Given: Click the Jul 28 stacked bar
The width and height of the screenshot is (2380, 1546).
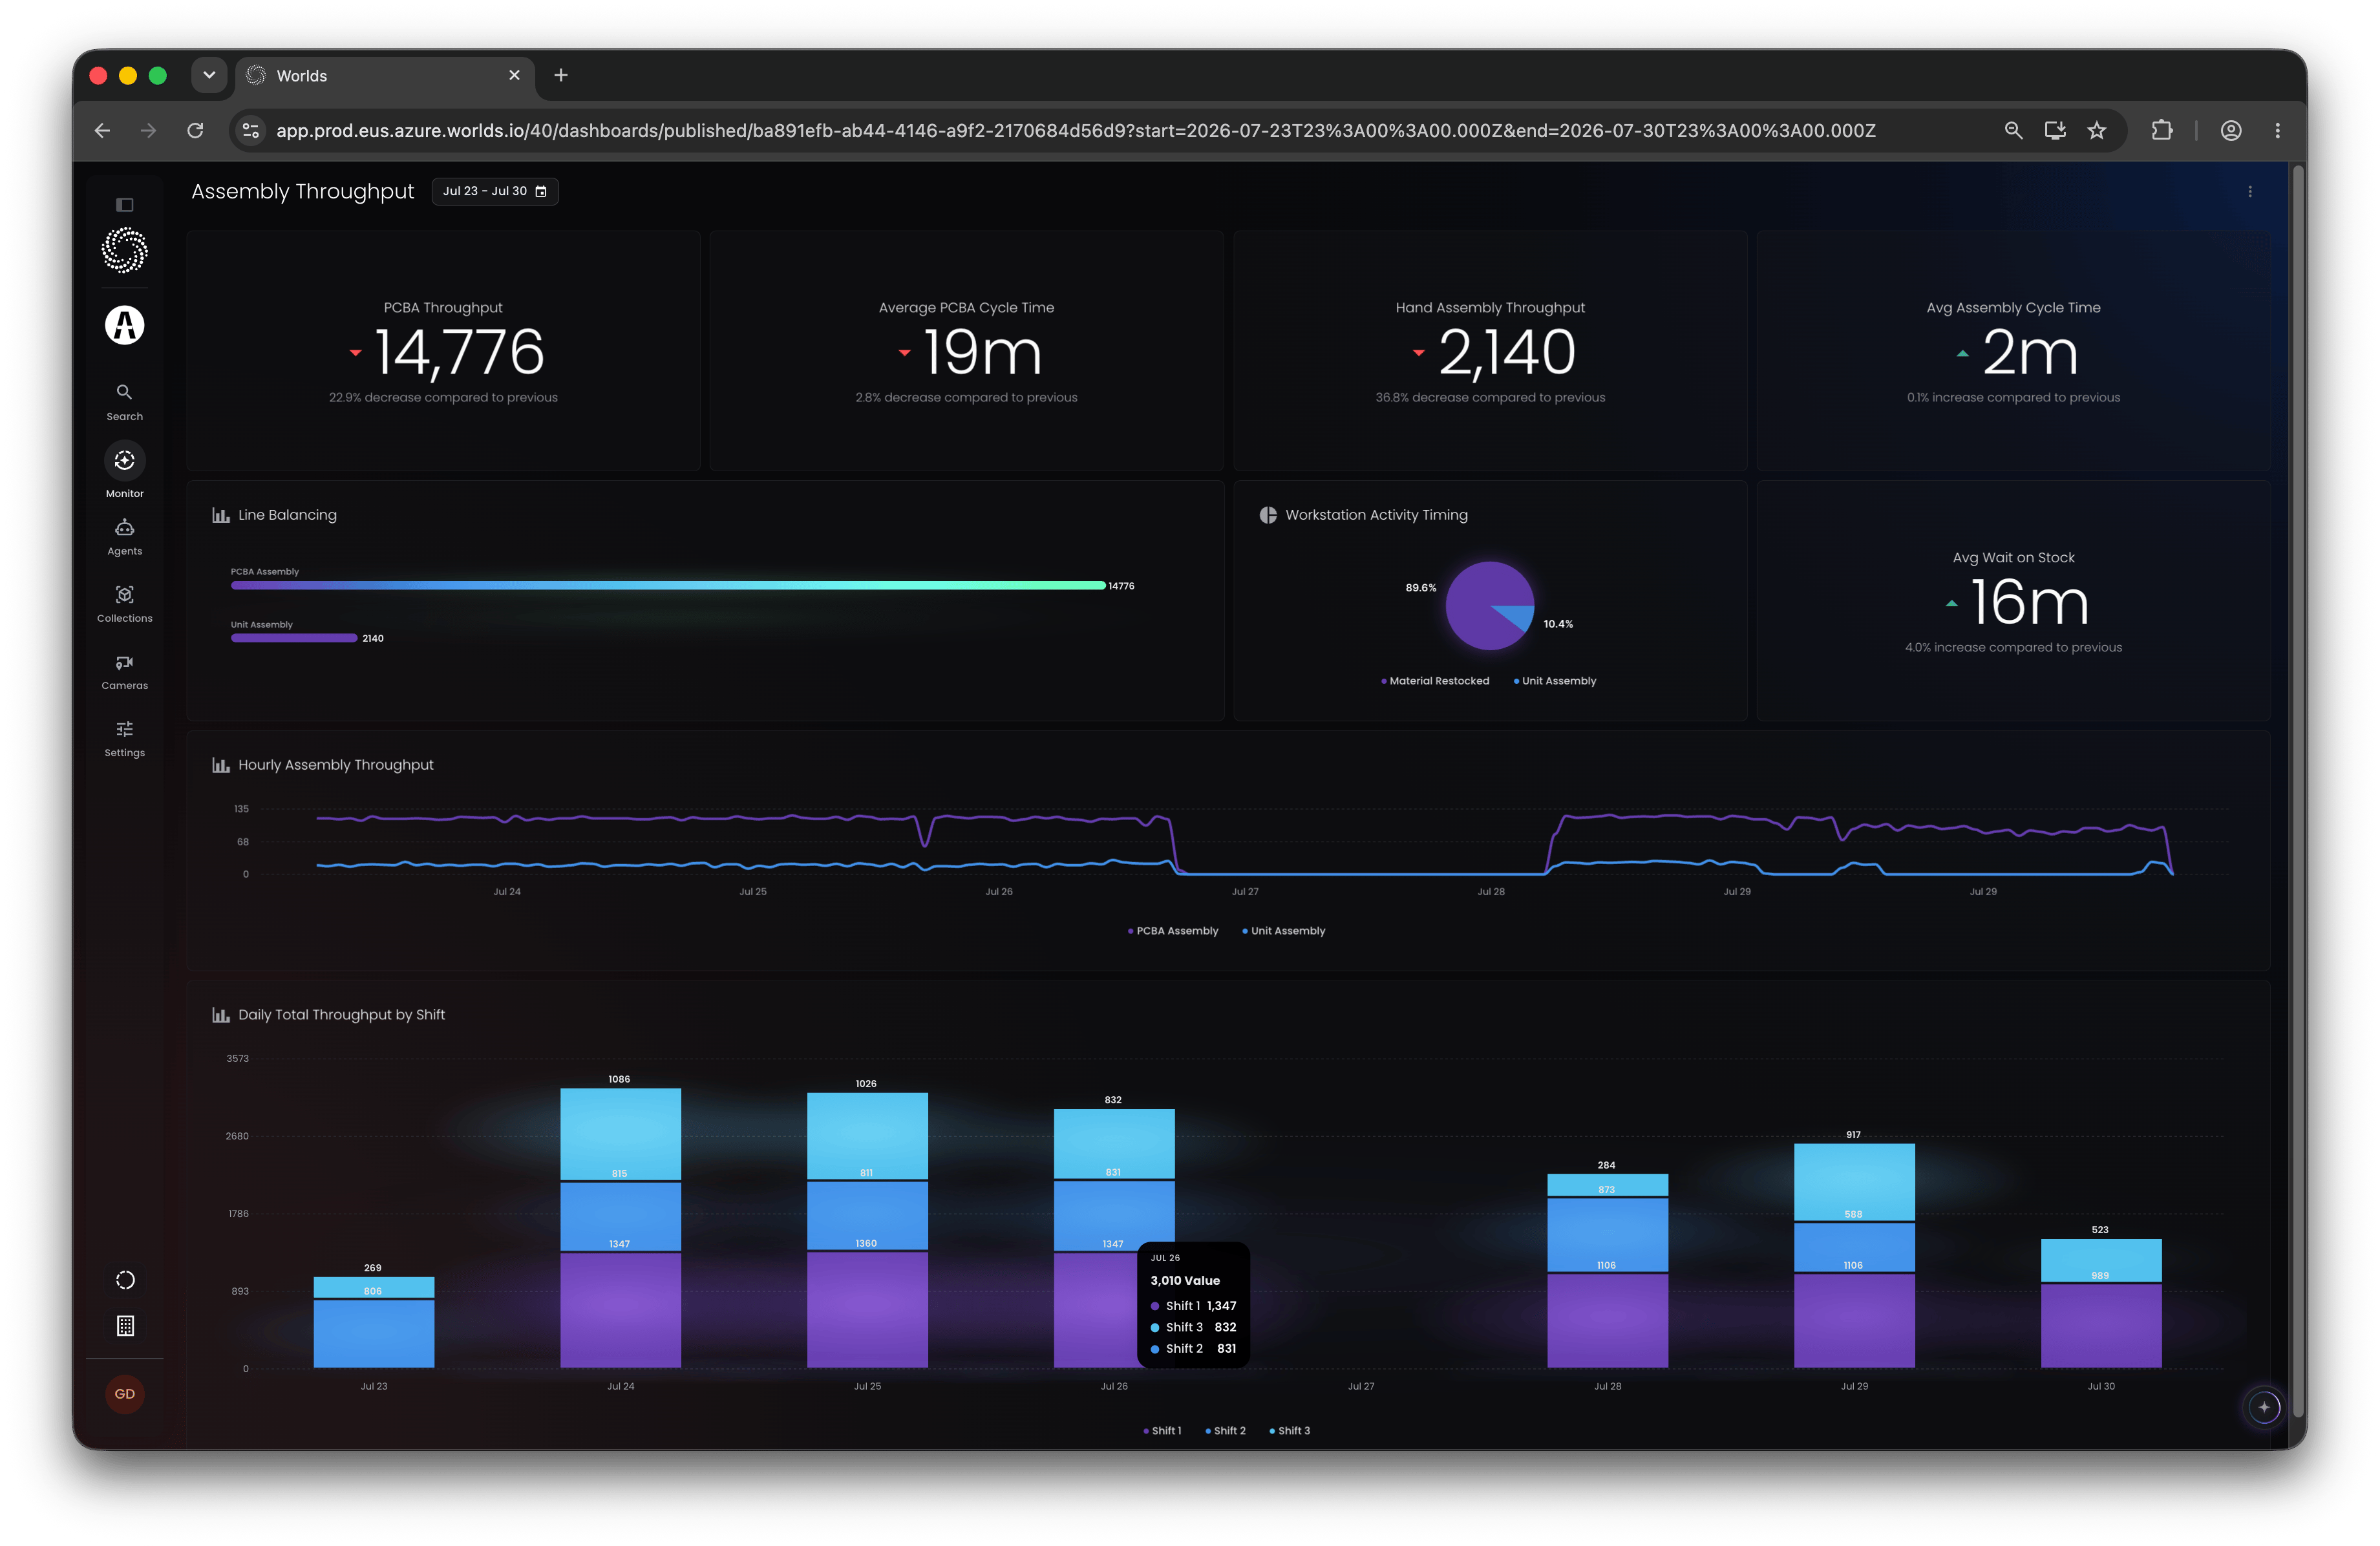Looking at the screenshot, I should 1607,1271.
